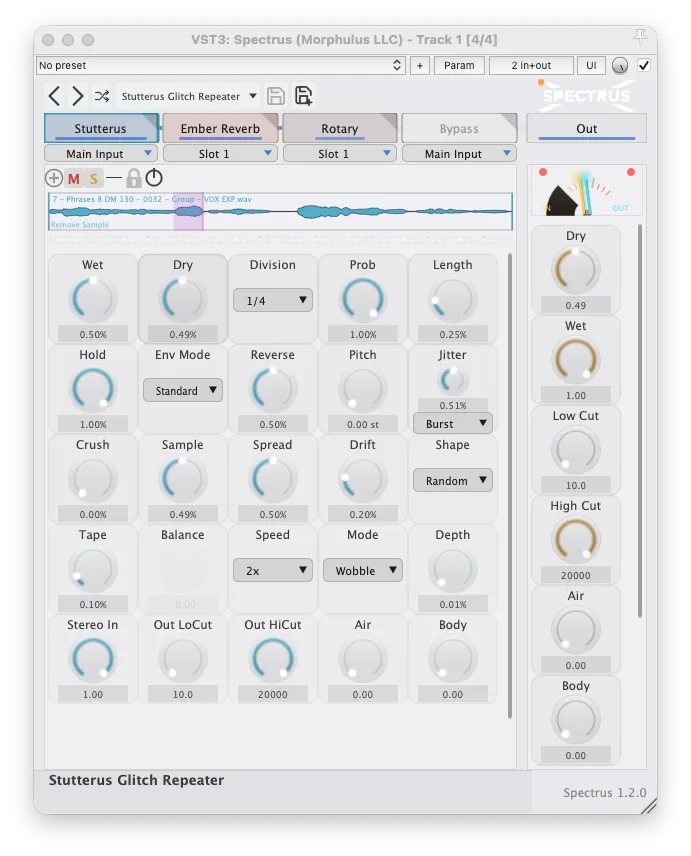Click the Stutterus Wet knob
691x856 pixels.
pyautogui.click(x=93, y=299)
